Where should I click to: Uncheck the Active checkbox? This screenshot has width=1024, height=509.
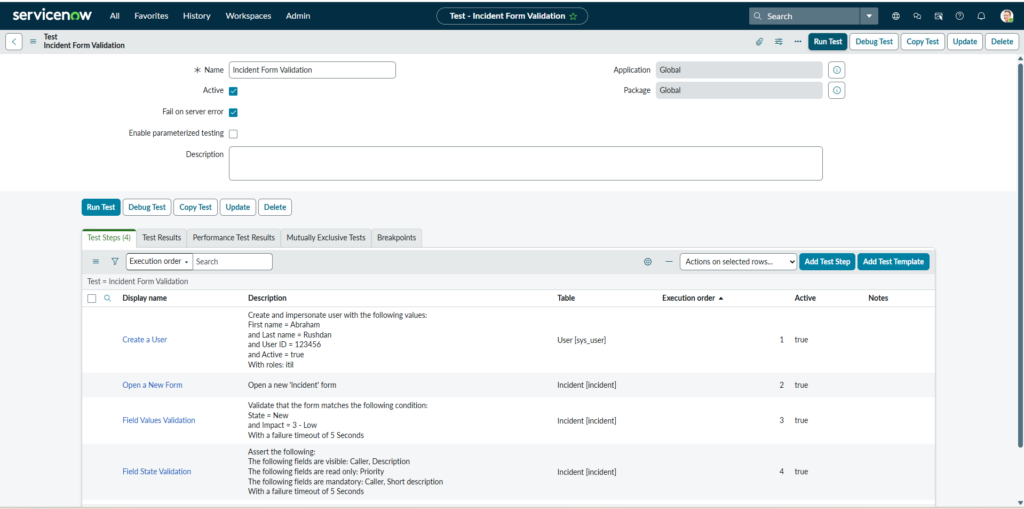[233, 91]
